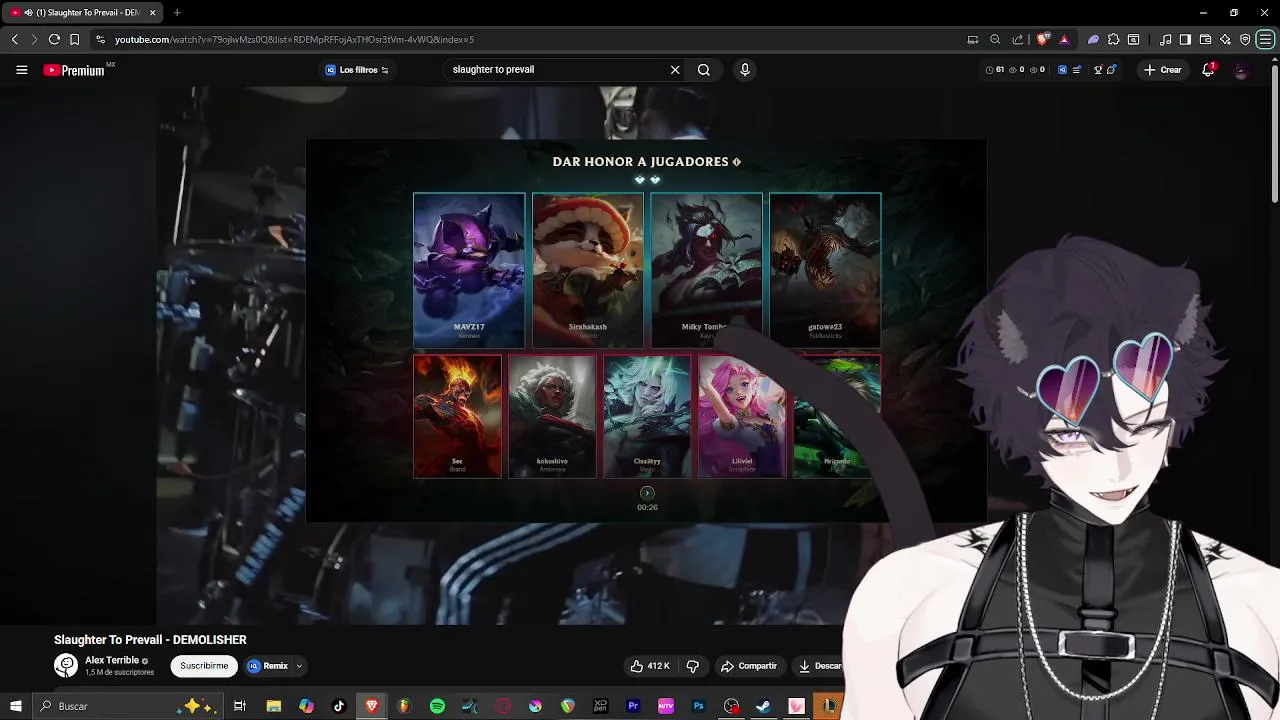This screenshot has width=1280, height=720.
Task: Open the Alex Terrible channel name link
Action: point(112,660)
